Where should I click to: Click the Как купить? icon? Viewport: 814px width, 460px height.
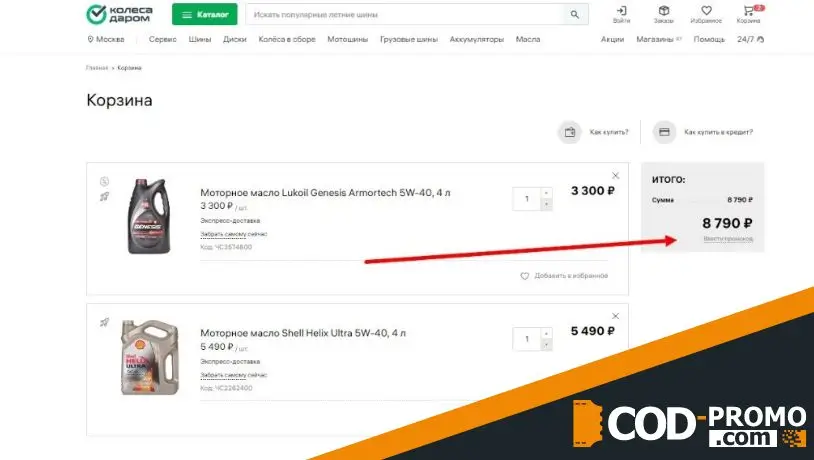pos(569,132)
